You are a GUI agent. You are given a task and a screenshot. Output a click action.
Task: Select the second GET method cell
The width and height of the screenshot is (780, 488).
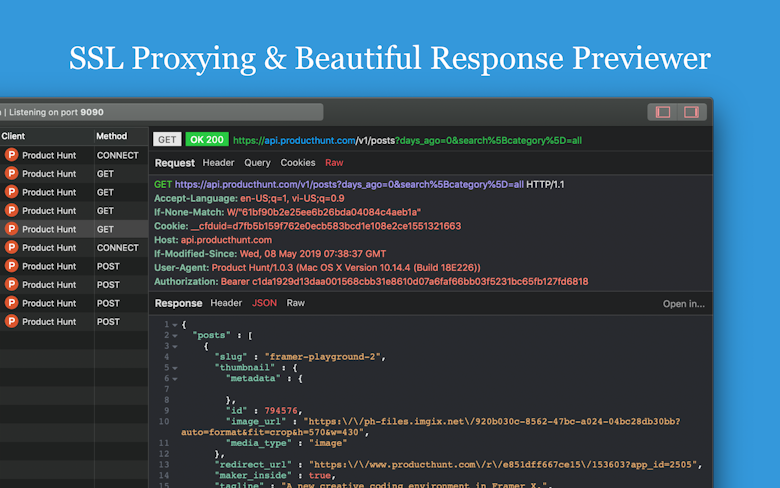[x=105, y=192]
